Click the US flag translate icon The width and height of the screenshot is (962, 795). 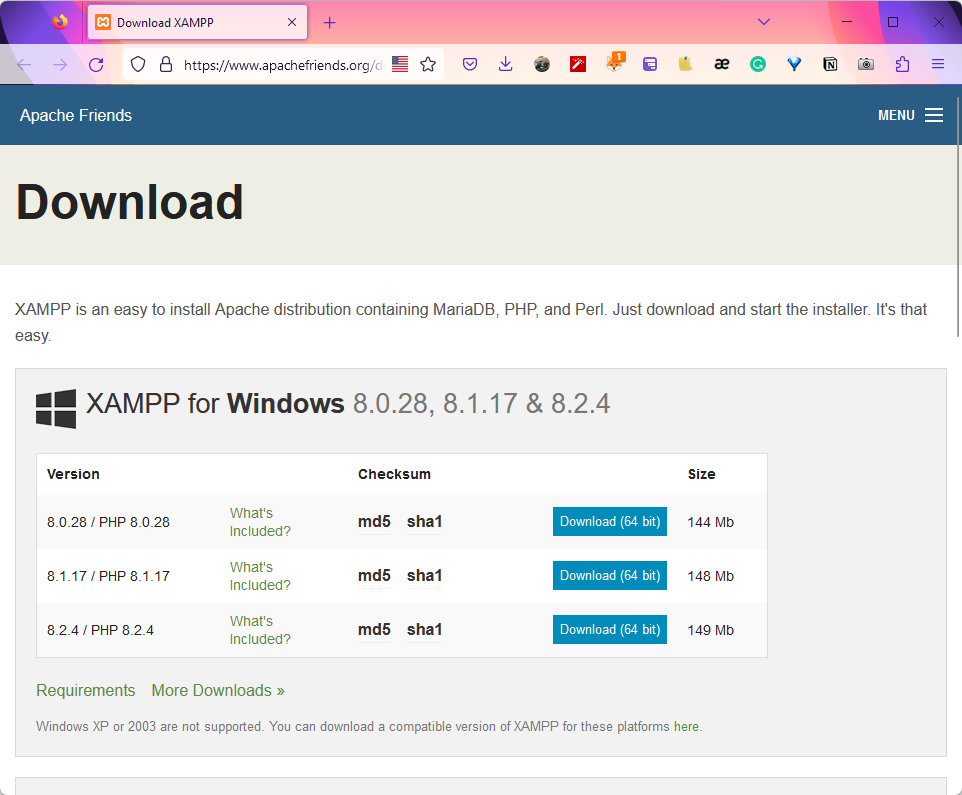[x=400, y=64]
